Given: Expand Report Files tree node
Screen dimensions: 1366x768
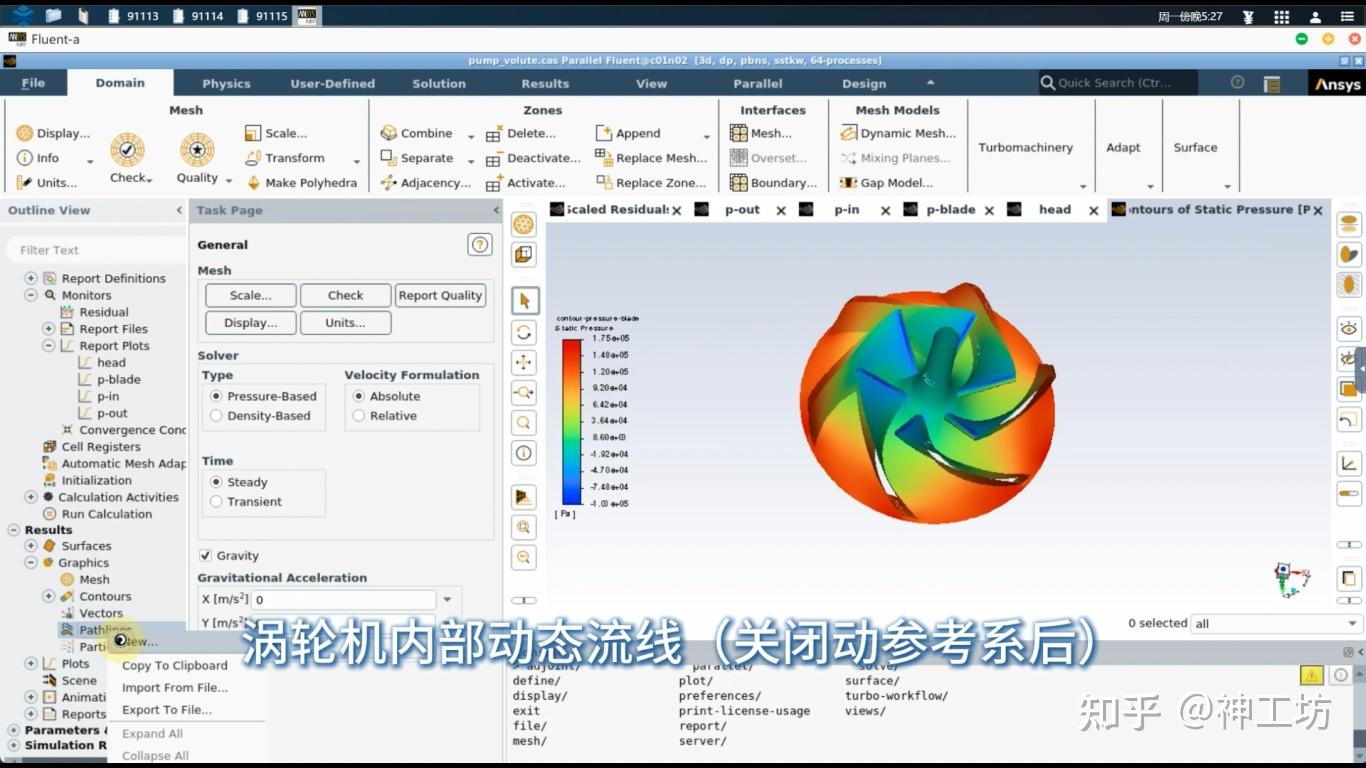Looking at the screenshot, I should click(x=48, y=329).
